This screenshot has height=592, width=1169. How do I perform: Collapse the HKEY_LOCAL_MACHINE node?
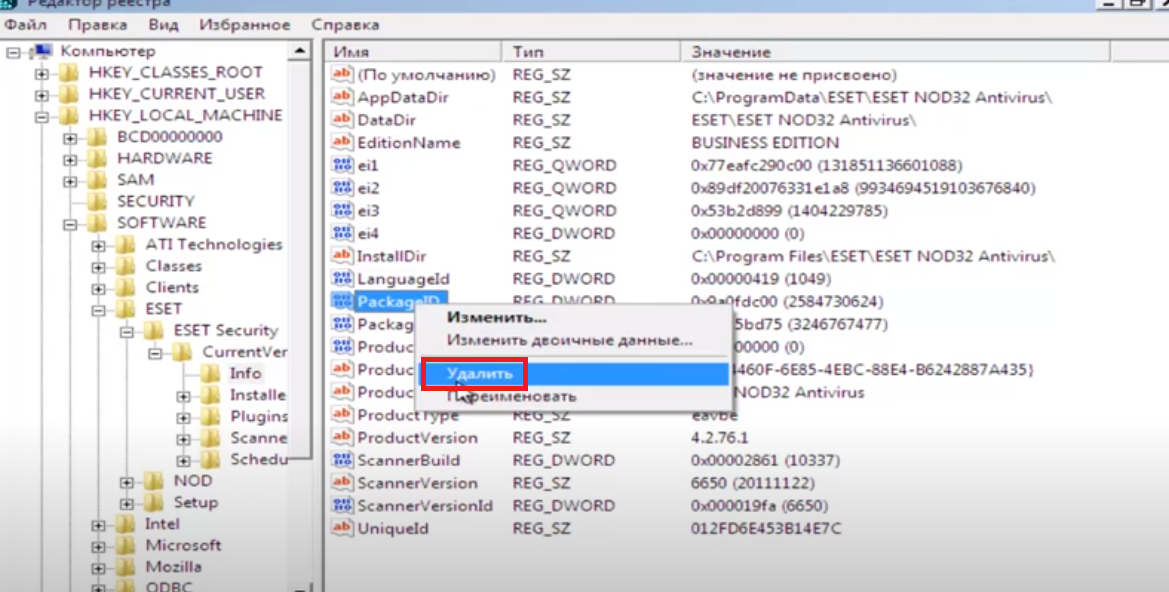tap(42, 117)
